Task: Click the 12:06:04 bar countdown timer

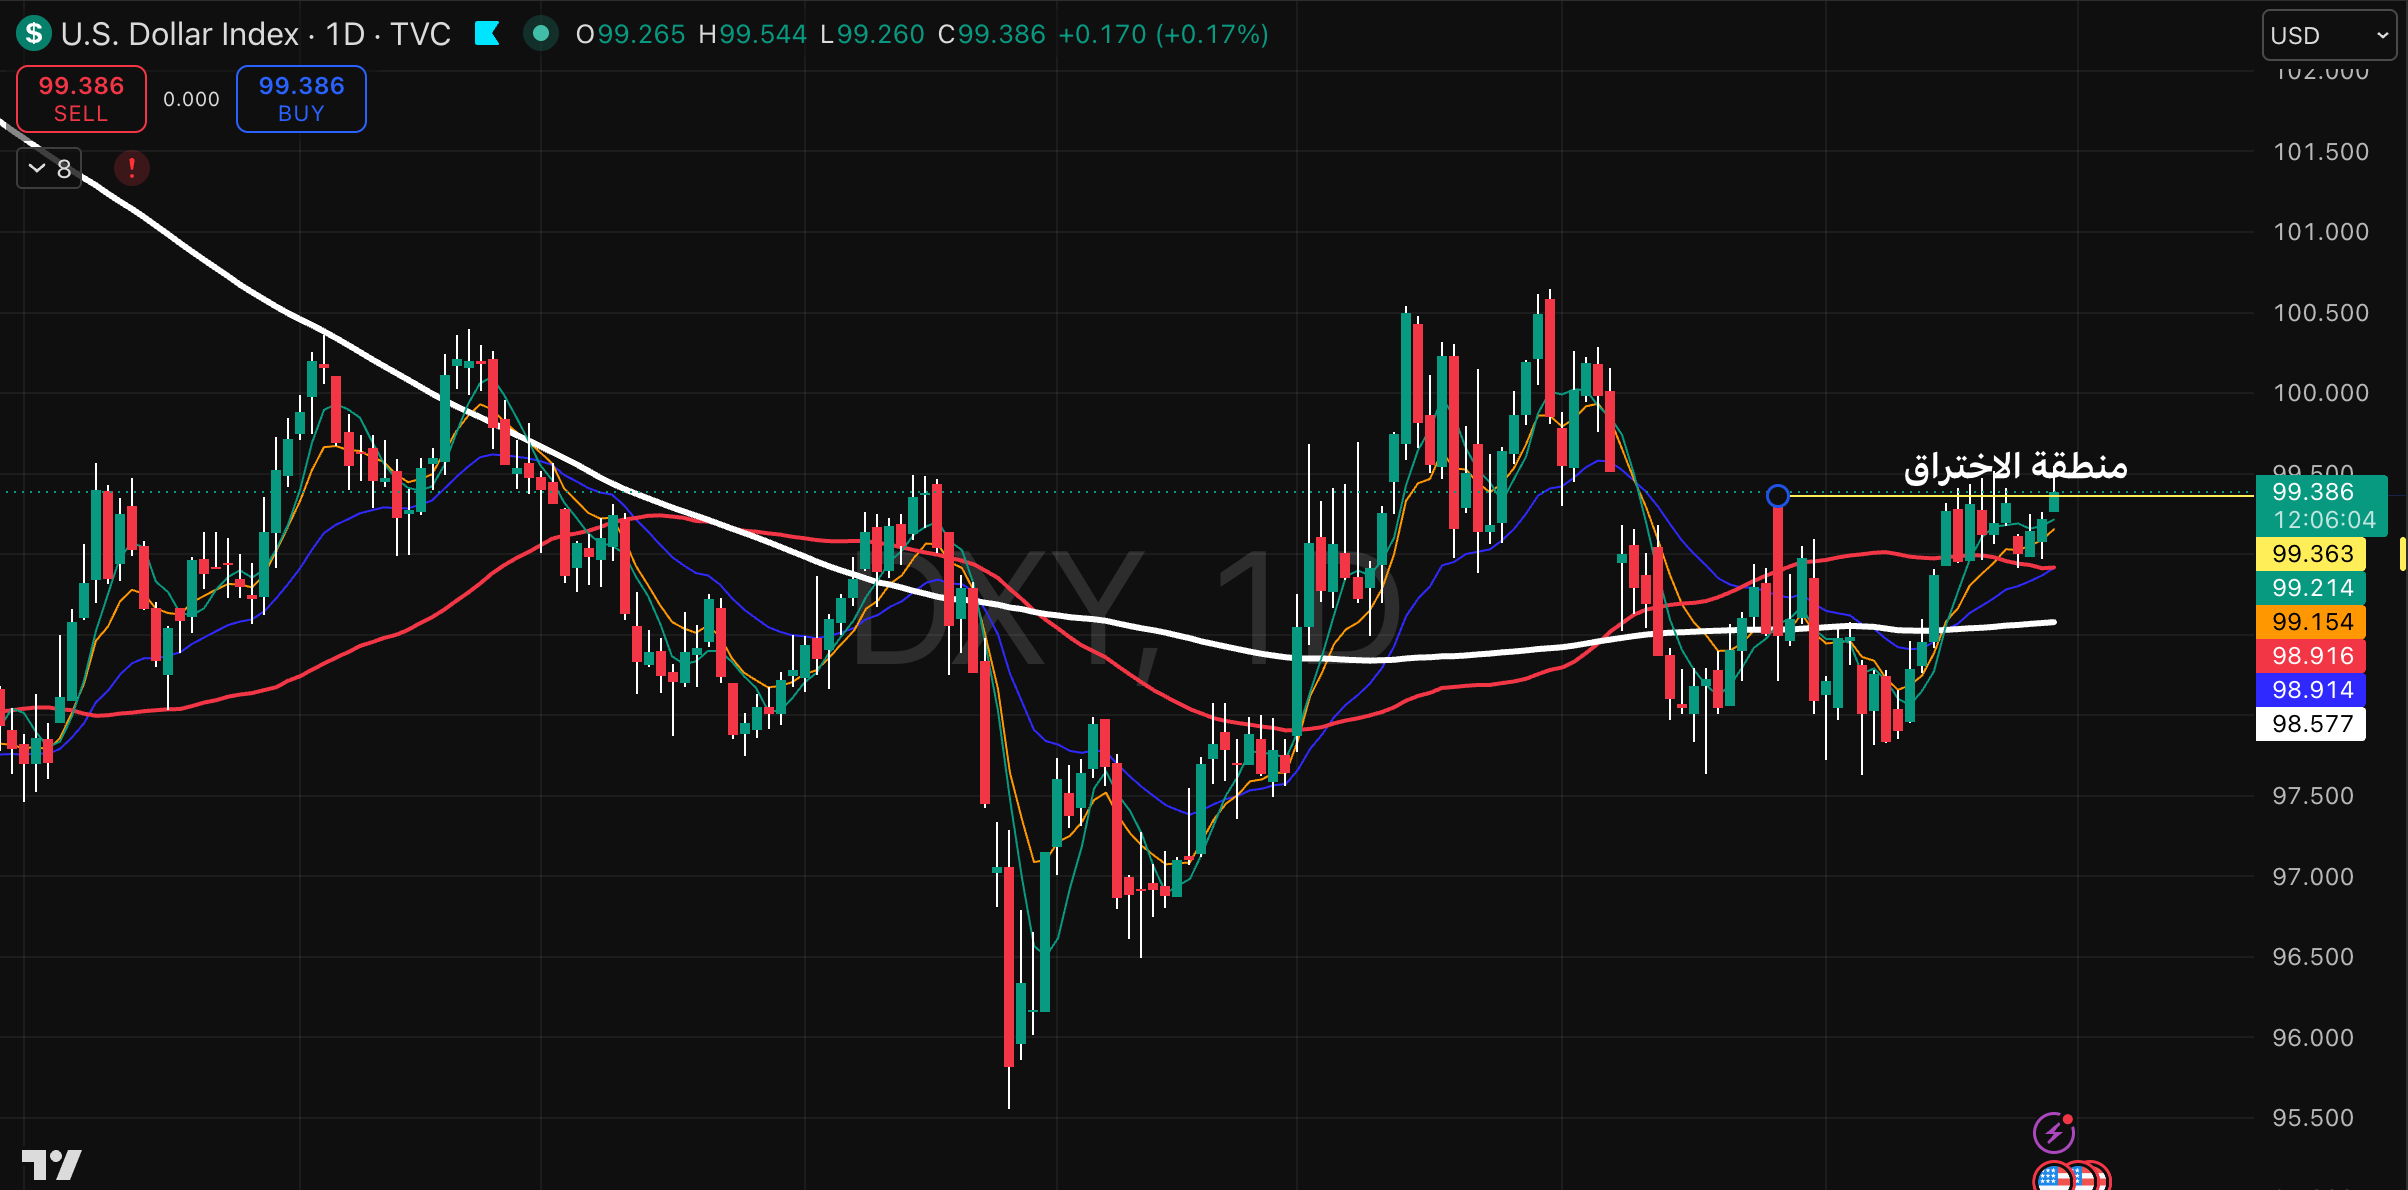Action: [x=2324, y=520]
